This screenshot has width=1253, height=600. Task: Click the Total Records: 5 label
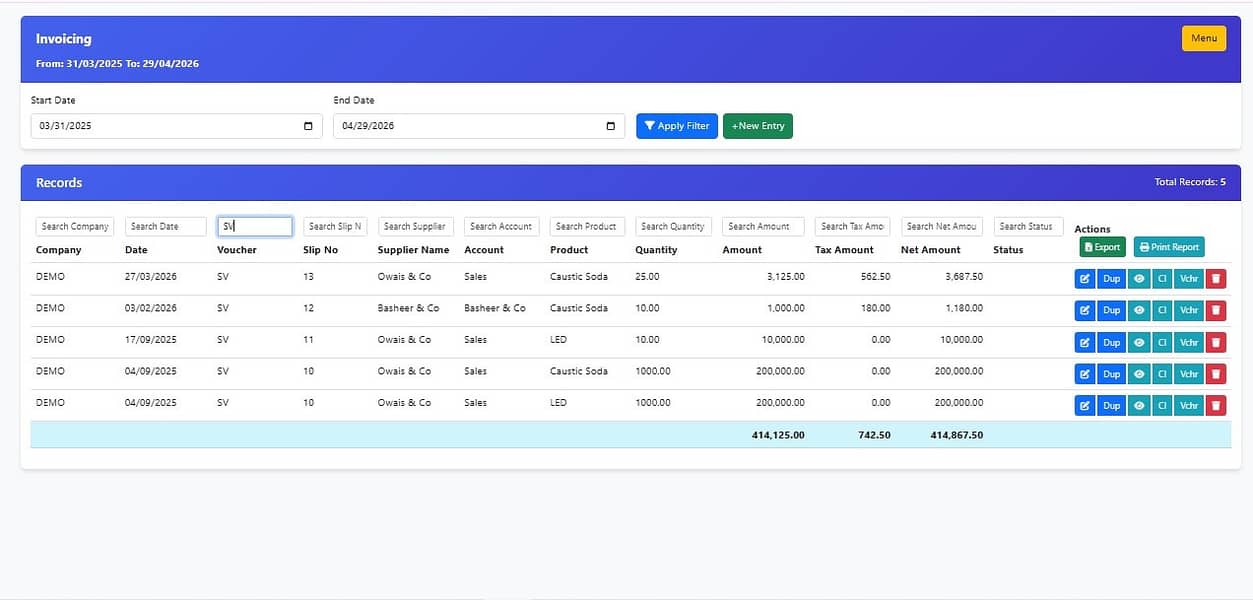pyautogui.click(x=1190, y=183)
